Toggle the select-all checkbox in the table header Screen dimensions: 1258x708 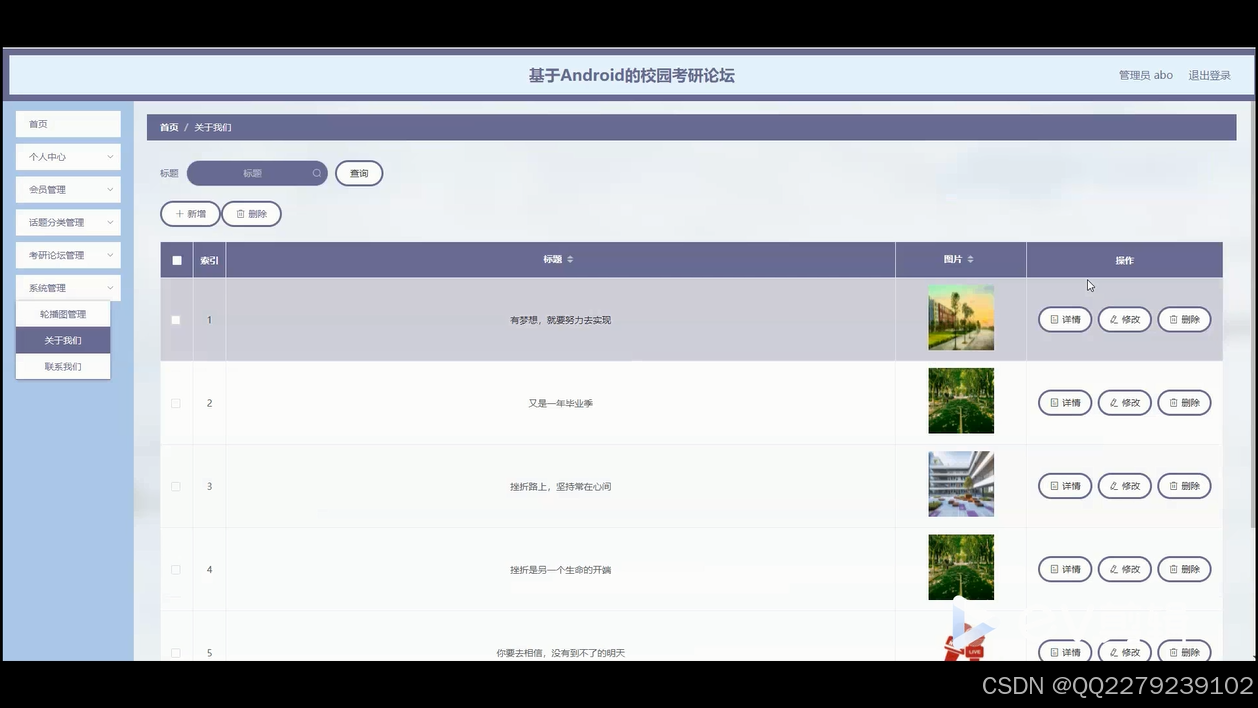[176, 259]
